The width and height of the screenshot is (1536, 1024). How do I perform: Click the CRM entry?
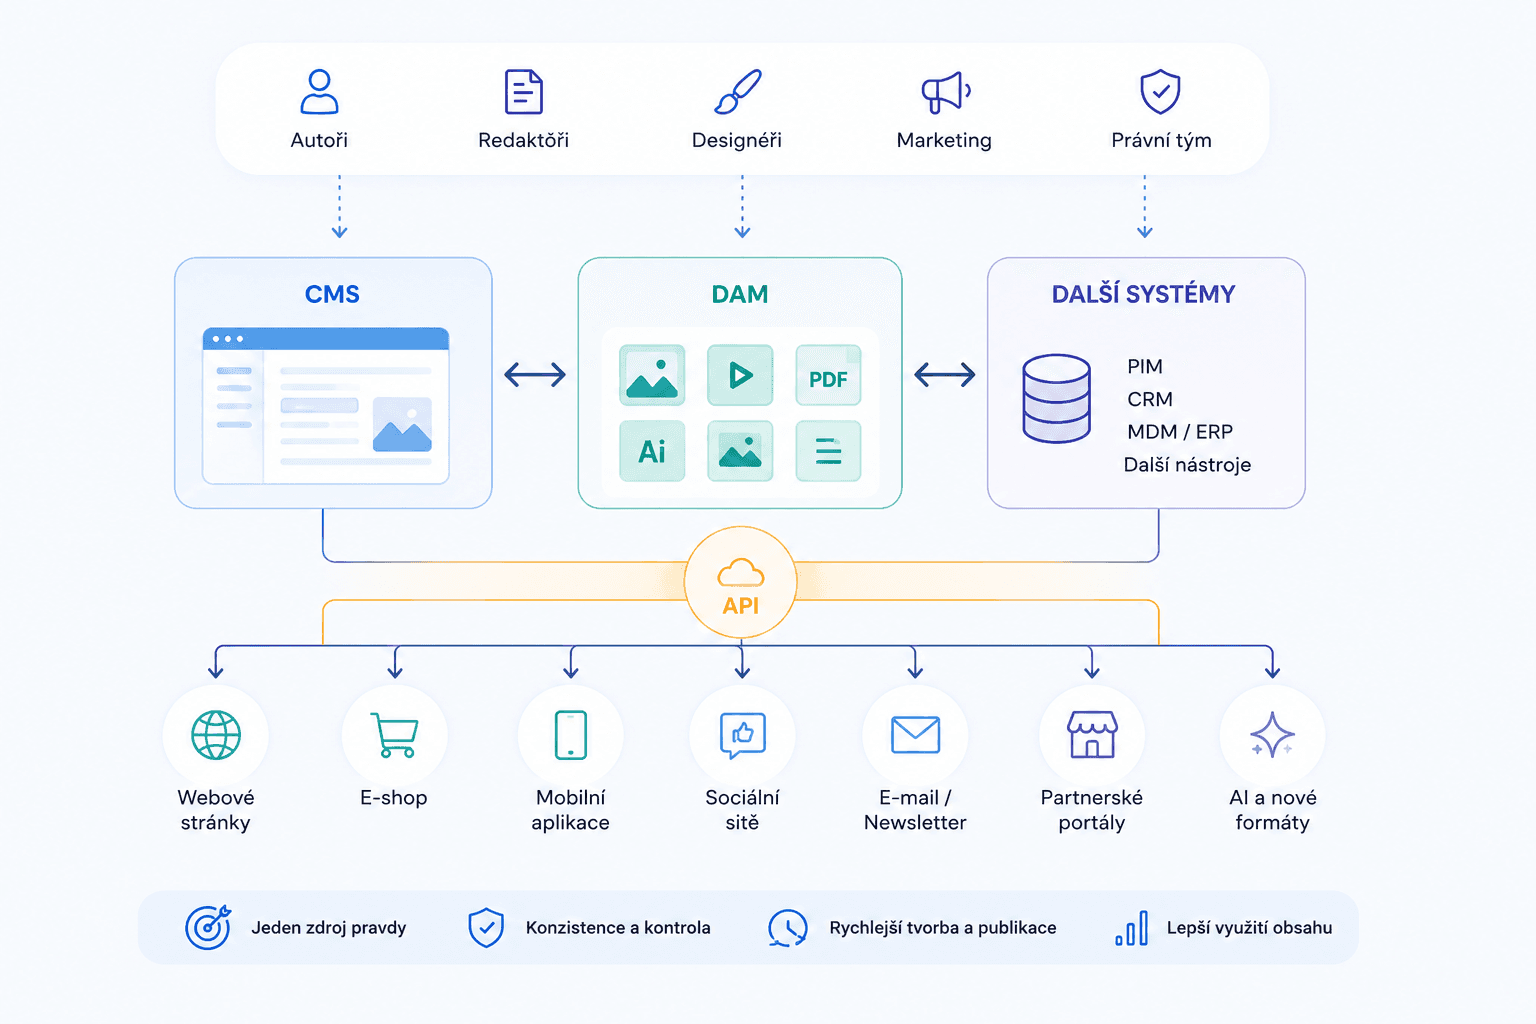coord(1150,399)
